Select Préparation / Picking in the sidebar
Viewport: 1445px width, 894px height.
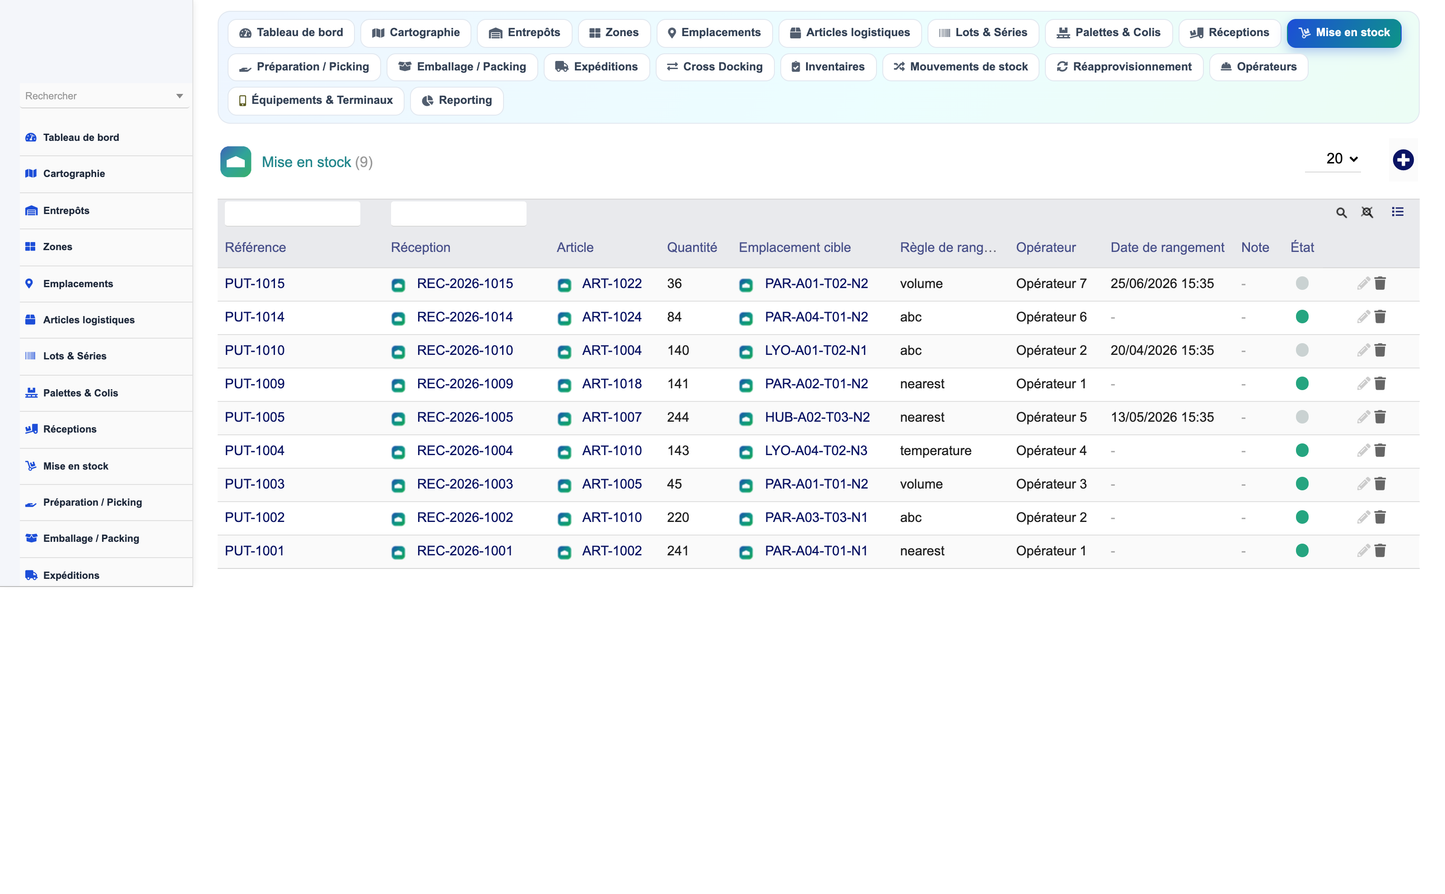(106, 503)
